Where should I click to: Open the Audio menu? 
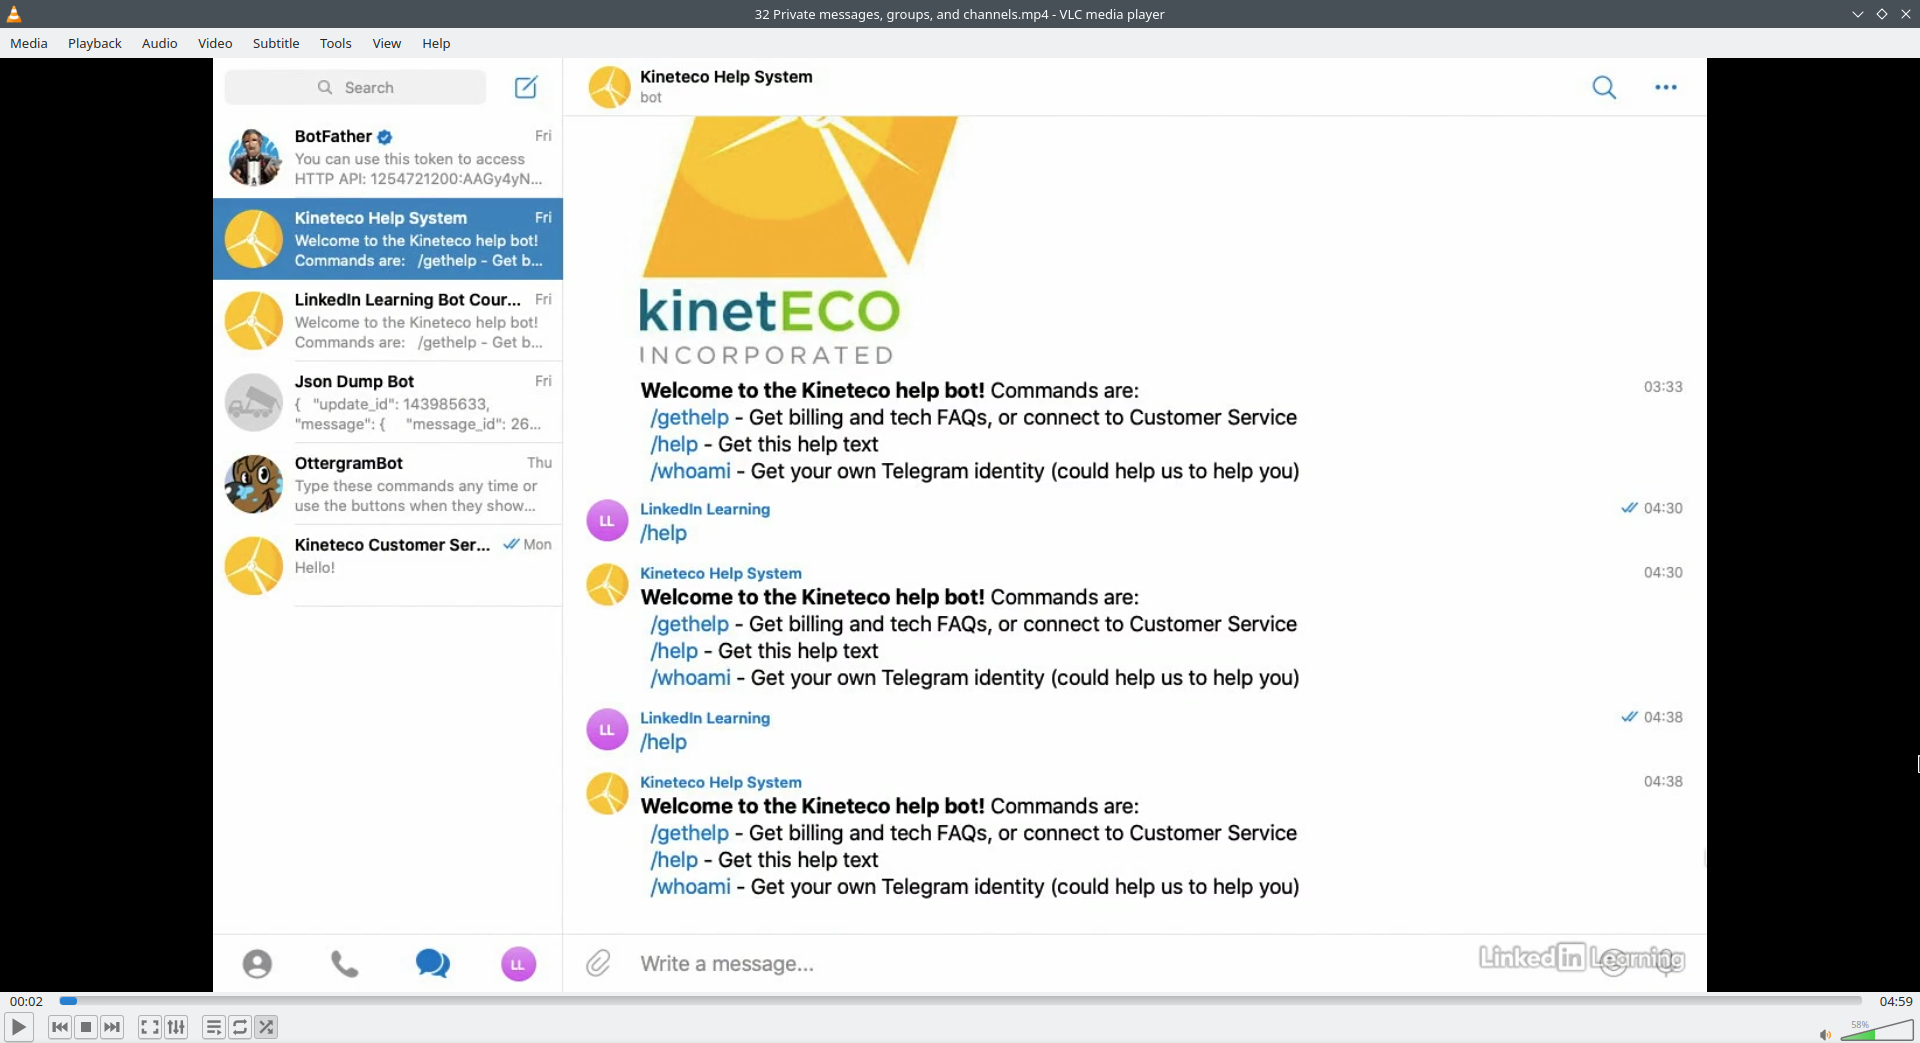[160, 43]
